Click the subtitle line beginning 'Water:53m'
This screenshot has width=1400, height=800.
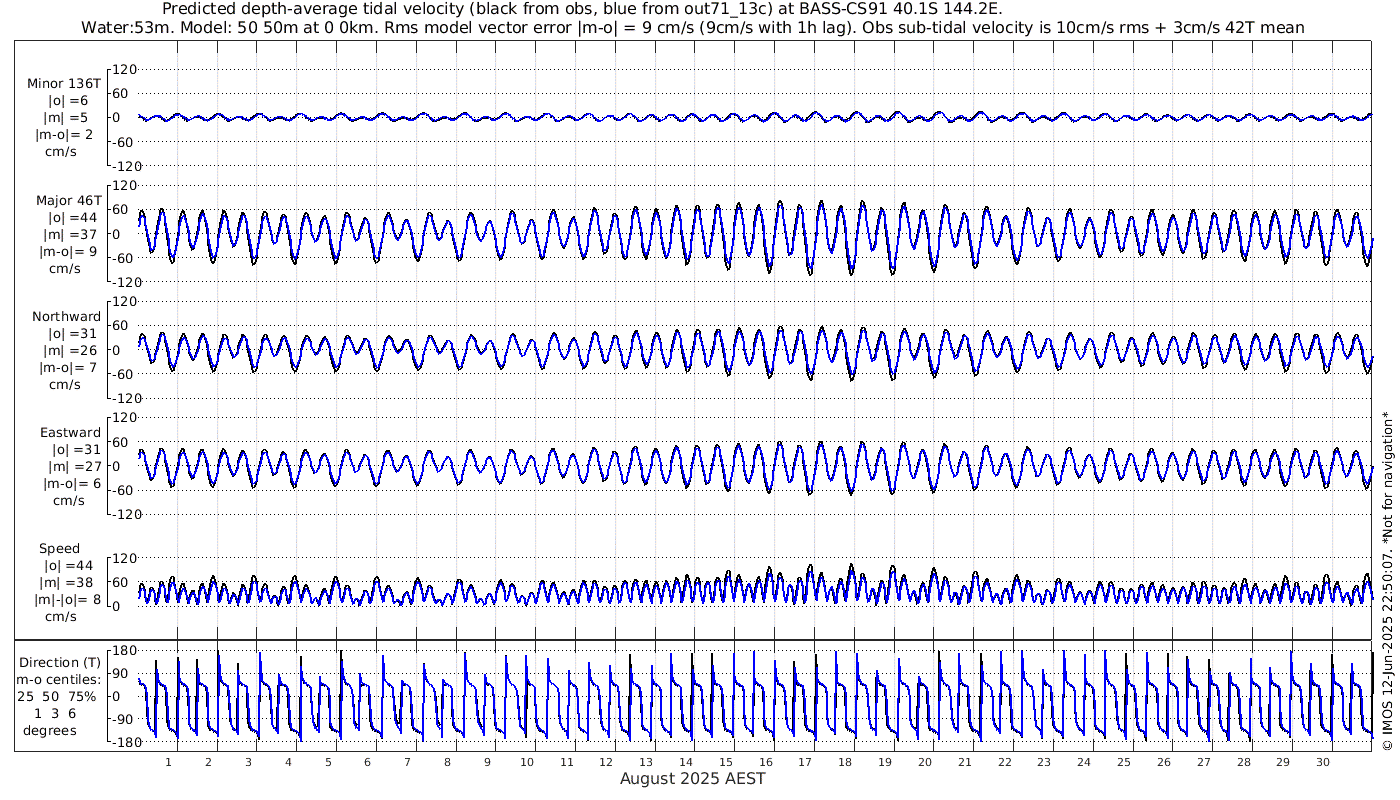(x=692, y=27)
